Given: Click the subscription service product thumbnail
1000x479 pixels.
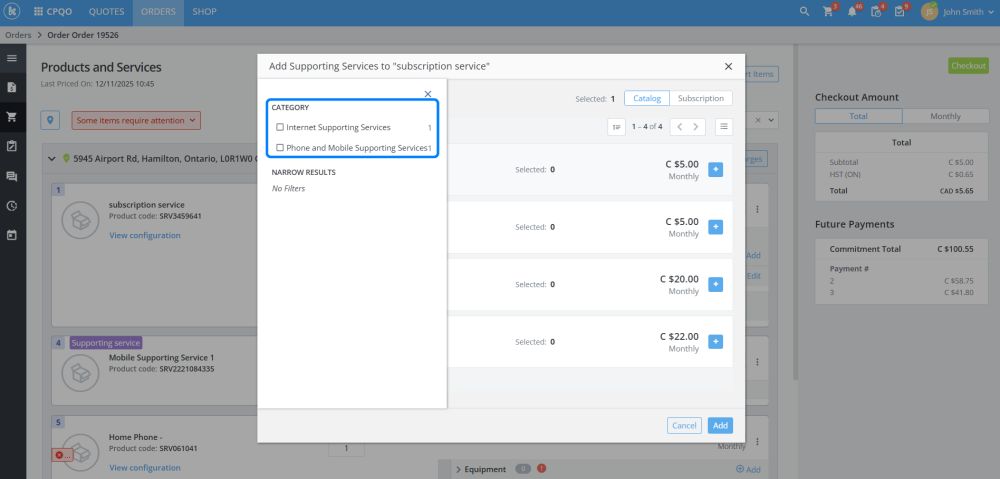Looking at the screenshot, I should coord(80,218).
